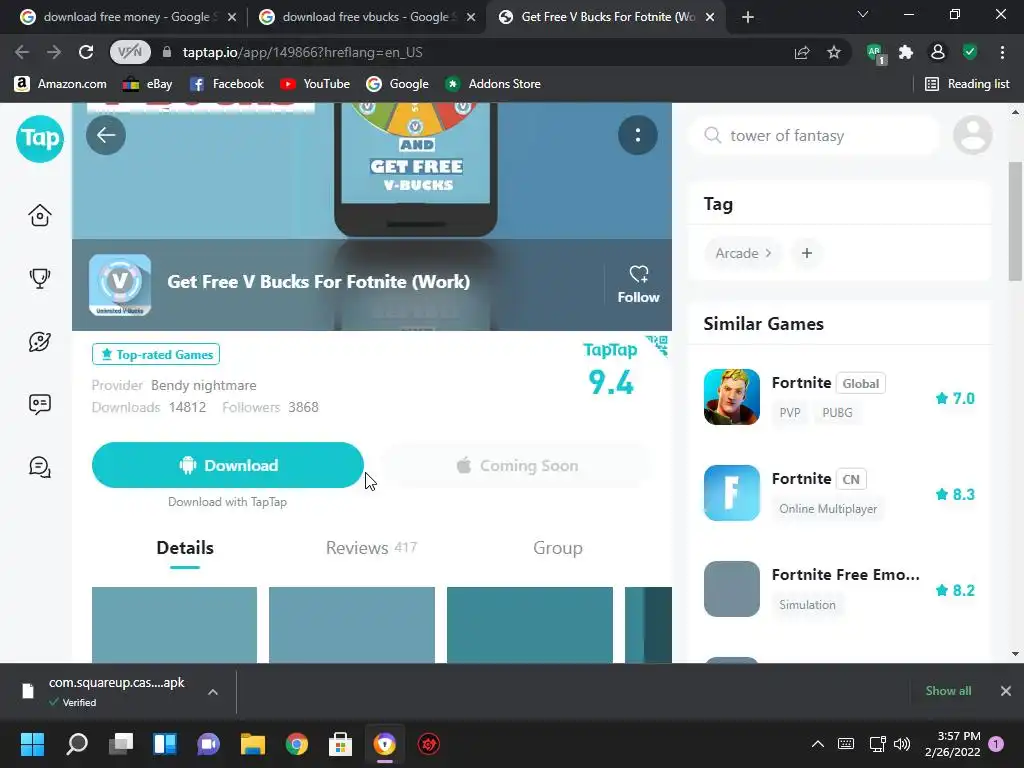Click Show all downloads
The width and height of the screenshot is (1024, 768).
(948, 691)
